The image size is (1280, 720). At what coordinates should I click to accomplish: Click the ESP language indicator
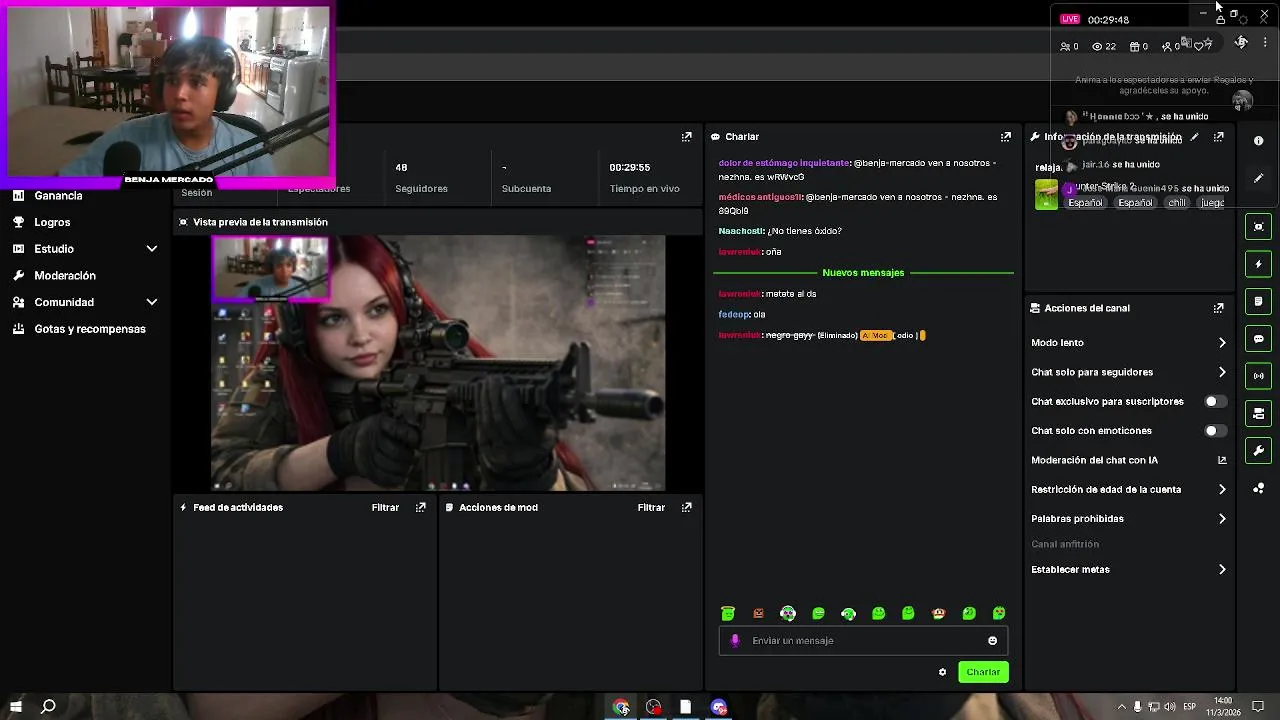tap(1190, 707)
